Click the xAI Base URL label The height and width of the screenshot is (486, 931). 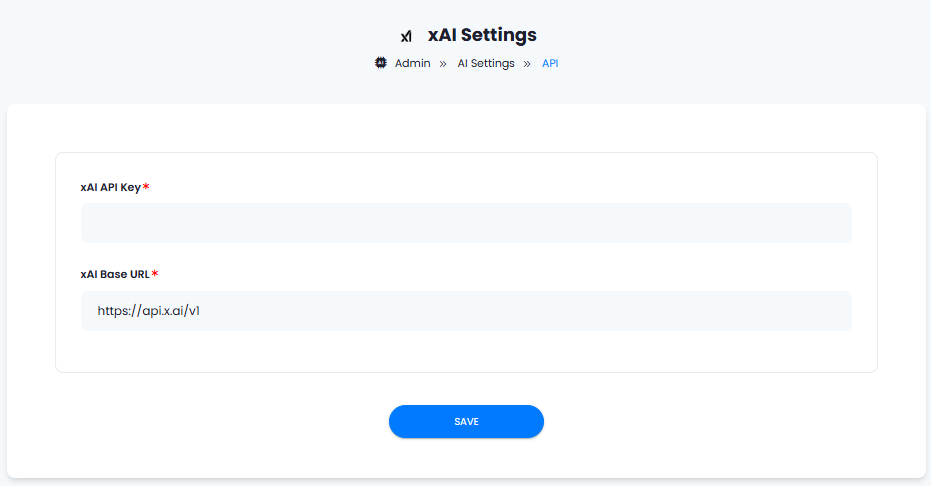point(115,274)
